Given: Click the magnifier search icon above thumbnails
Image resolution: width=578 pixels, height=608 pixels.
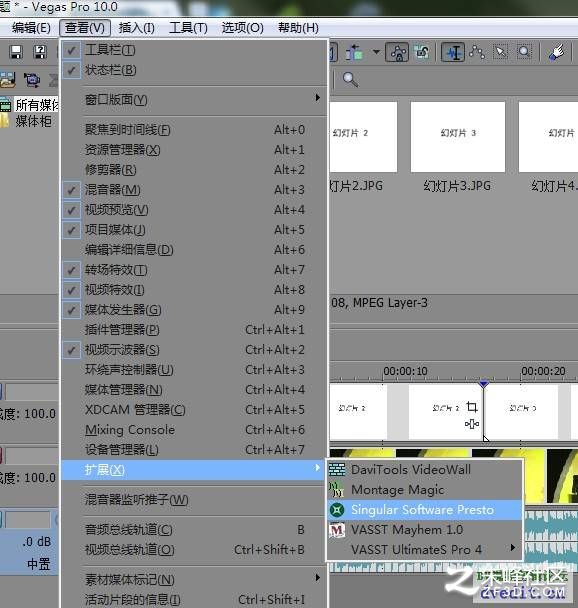Looking at the screenshot, I should [350, 79].
